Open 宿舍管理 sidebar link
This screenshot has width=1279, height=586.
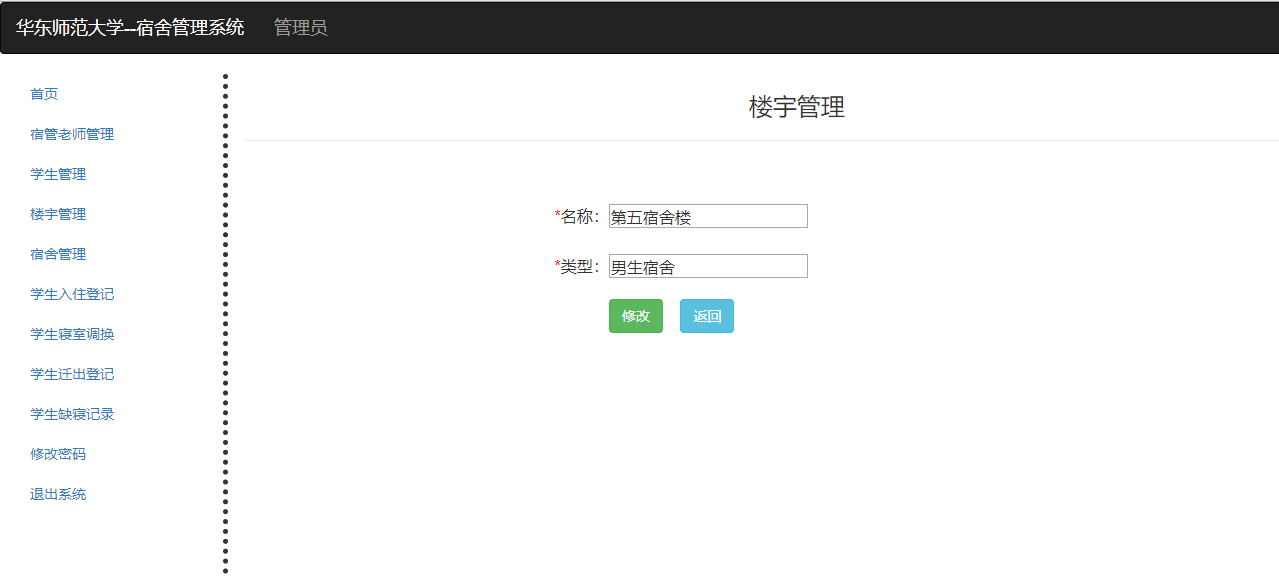click(58, 254)
